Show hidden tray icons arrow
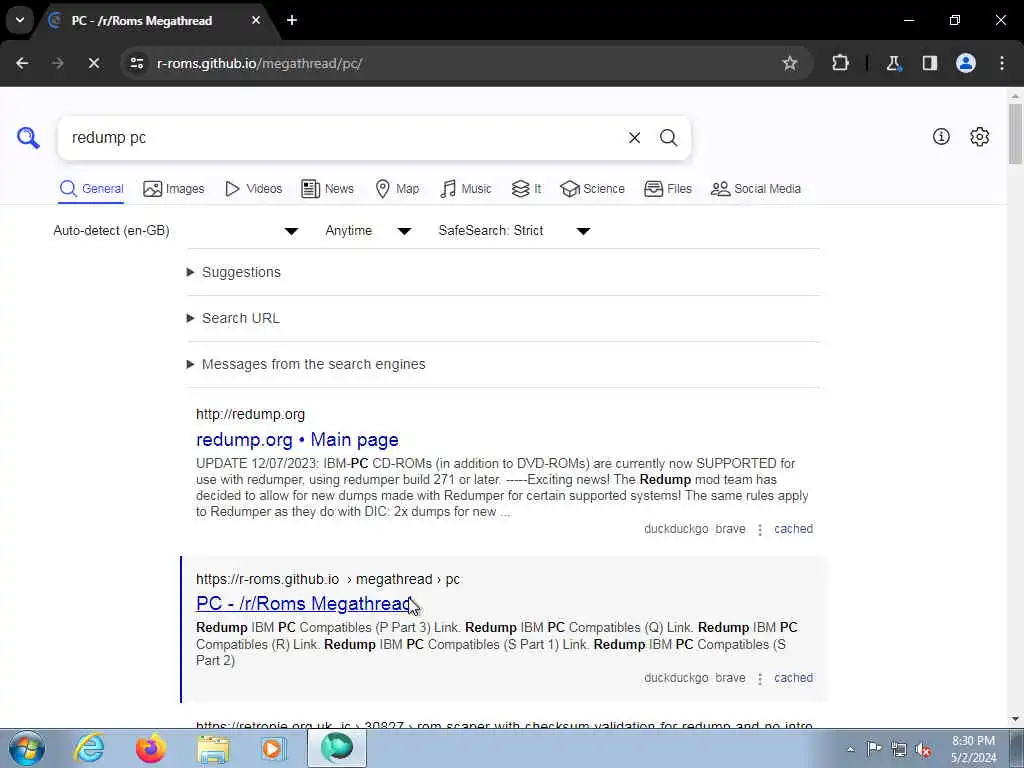Screen dimensions: 1024x768 tap(850, 749)
